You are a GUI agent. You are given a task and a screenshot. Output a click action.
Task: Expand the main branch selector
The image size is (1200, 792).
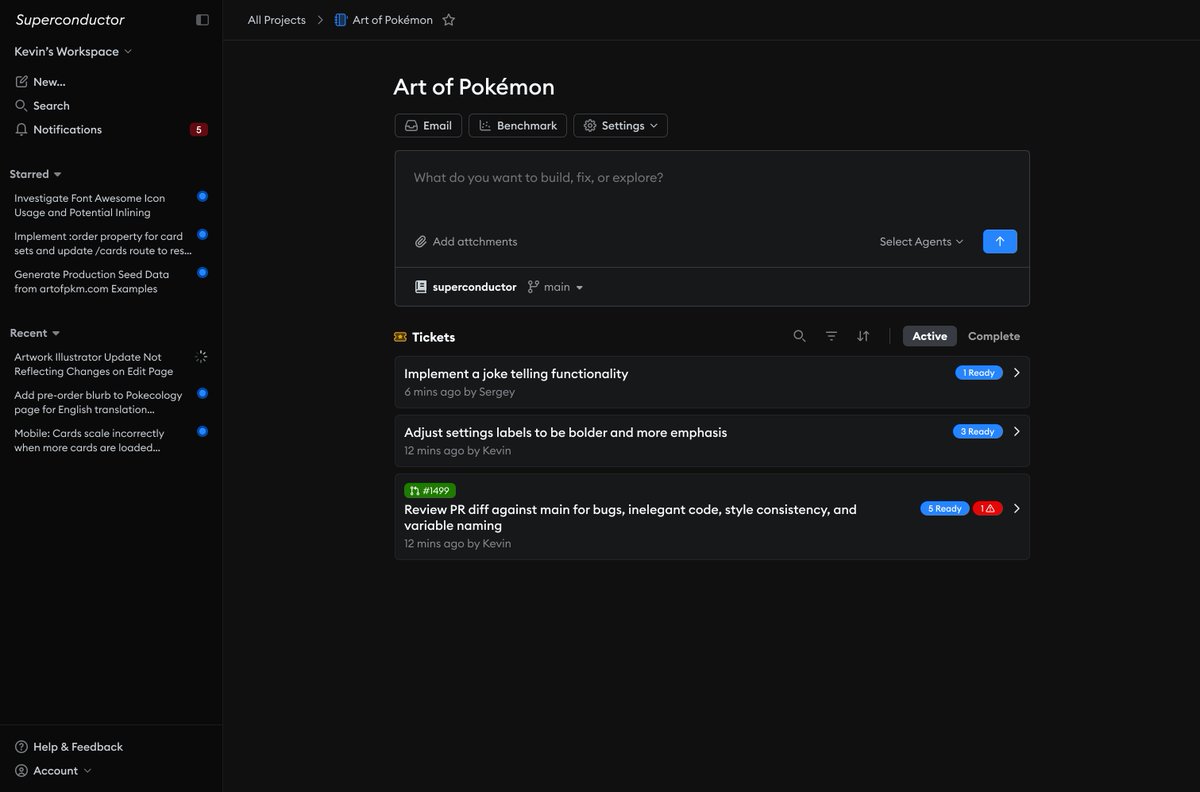coord(556,286)
